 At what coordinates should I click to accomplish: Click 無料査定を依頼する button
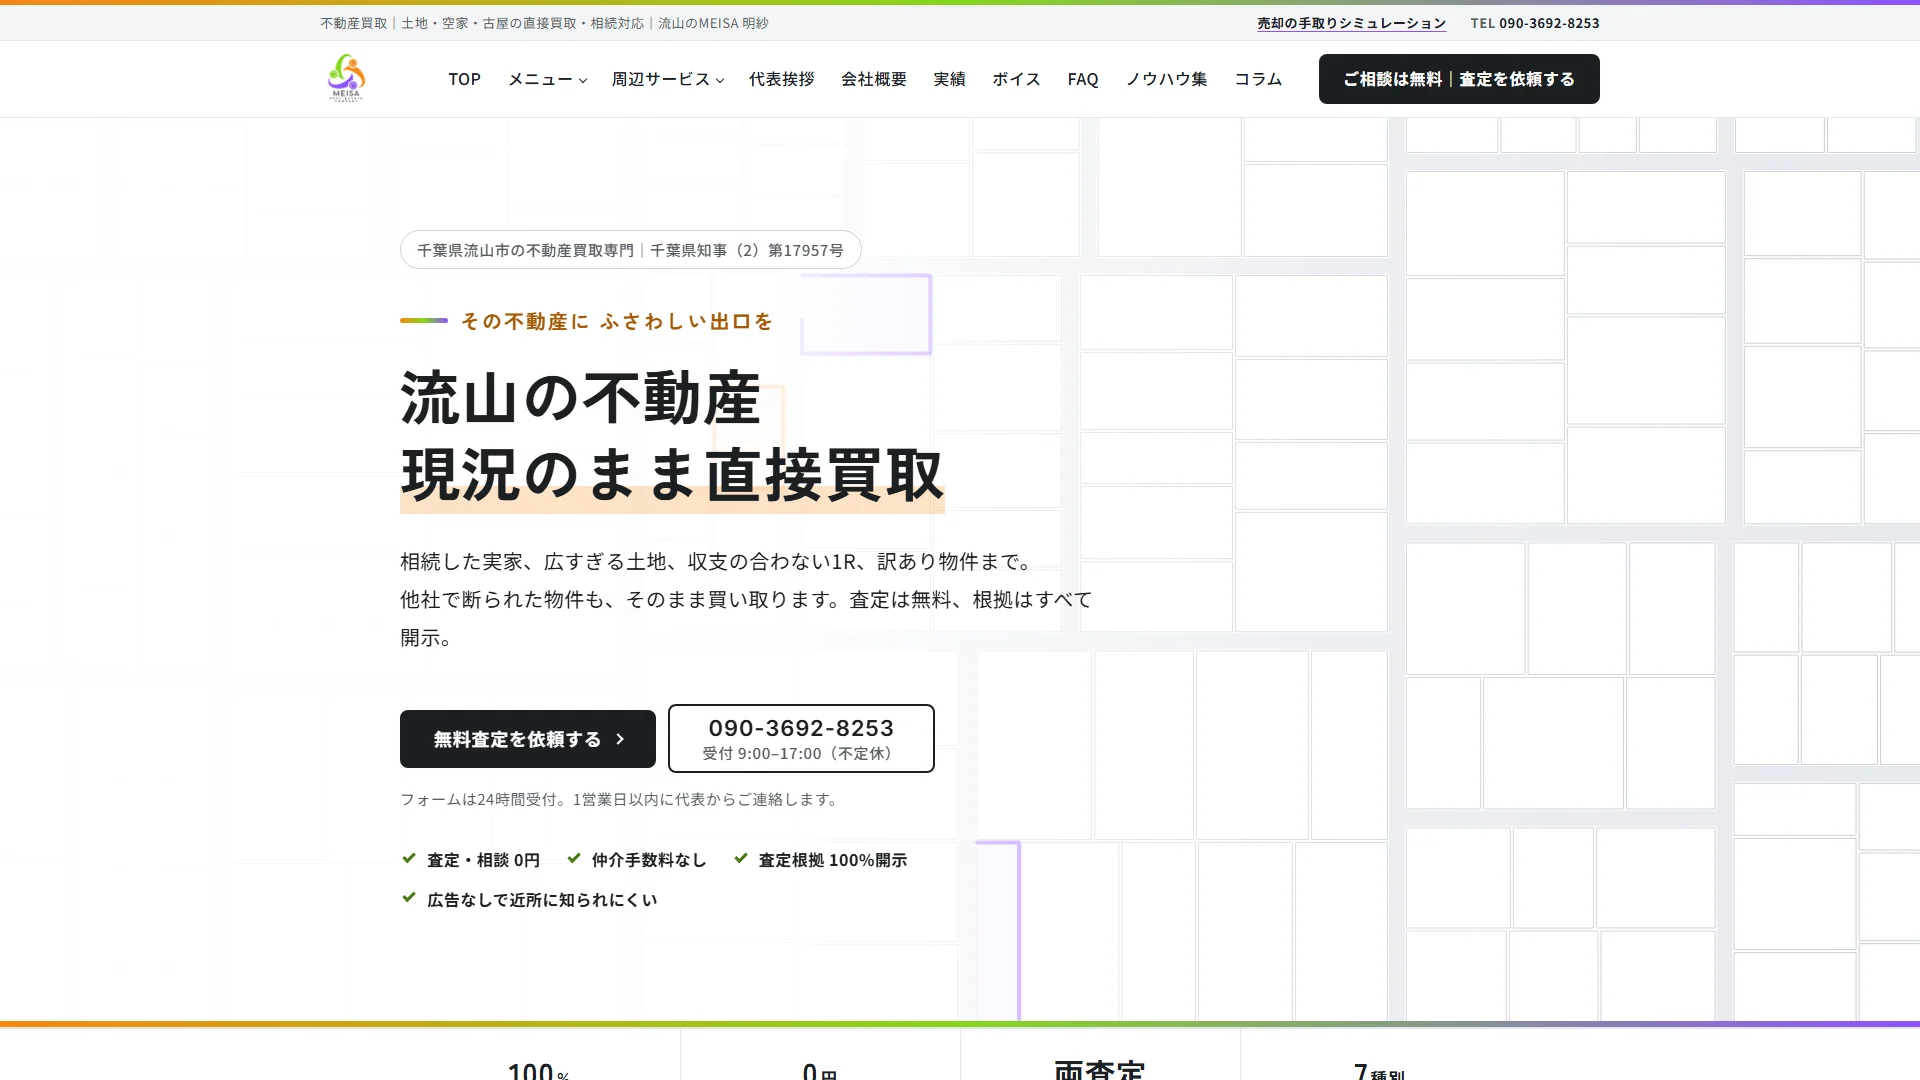click(x=528, y=739)
